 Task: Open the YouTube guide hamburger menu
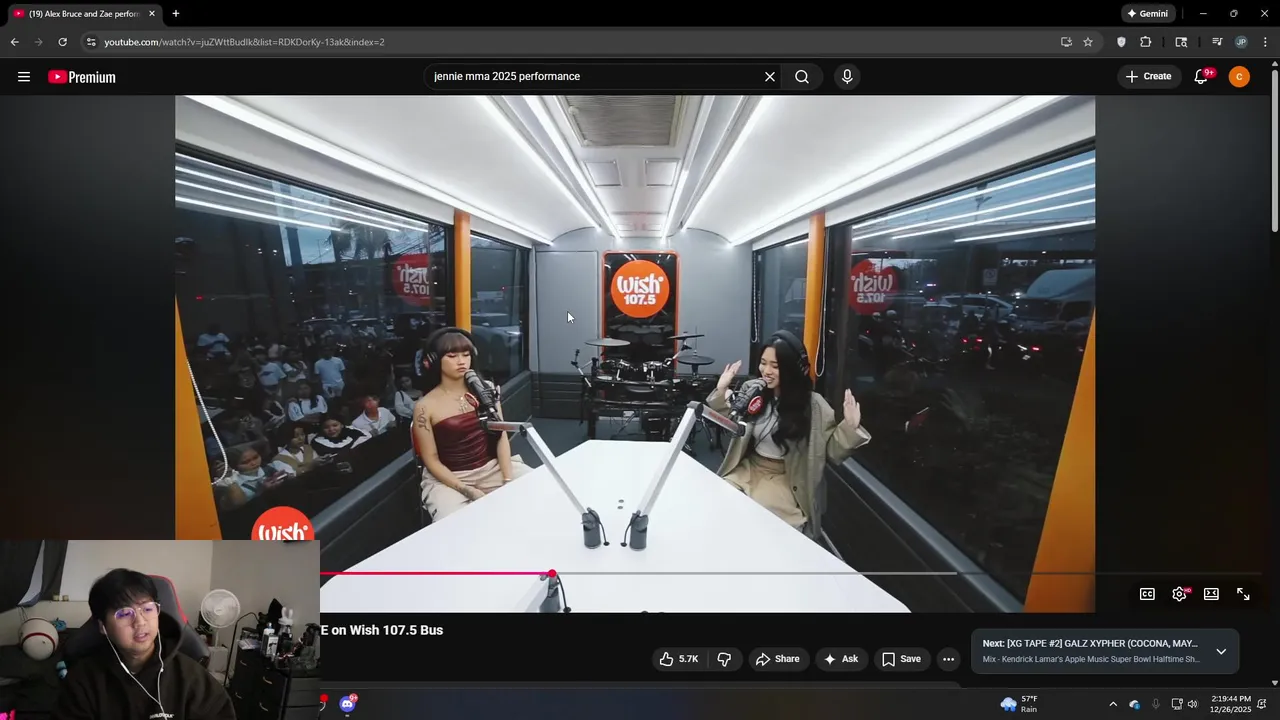tap(24, 77)
